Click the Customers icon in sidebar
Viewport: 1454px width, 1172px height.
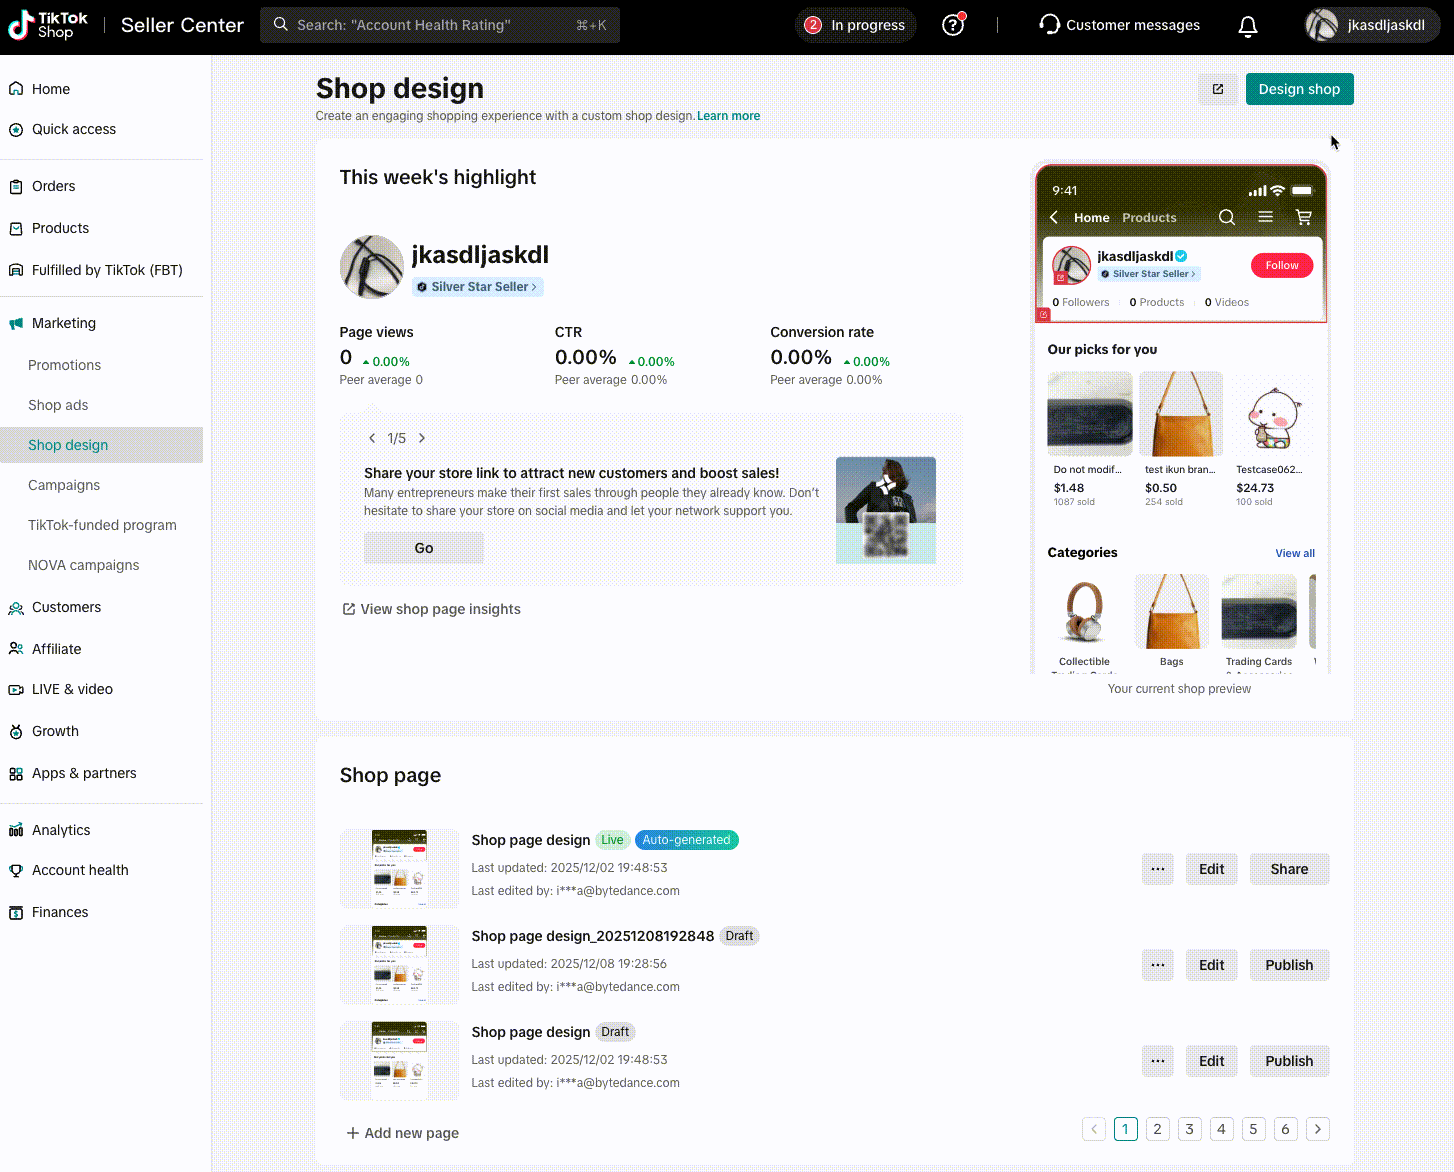pos(16,607)
